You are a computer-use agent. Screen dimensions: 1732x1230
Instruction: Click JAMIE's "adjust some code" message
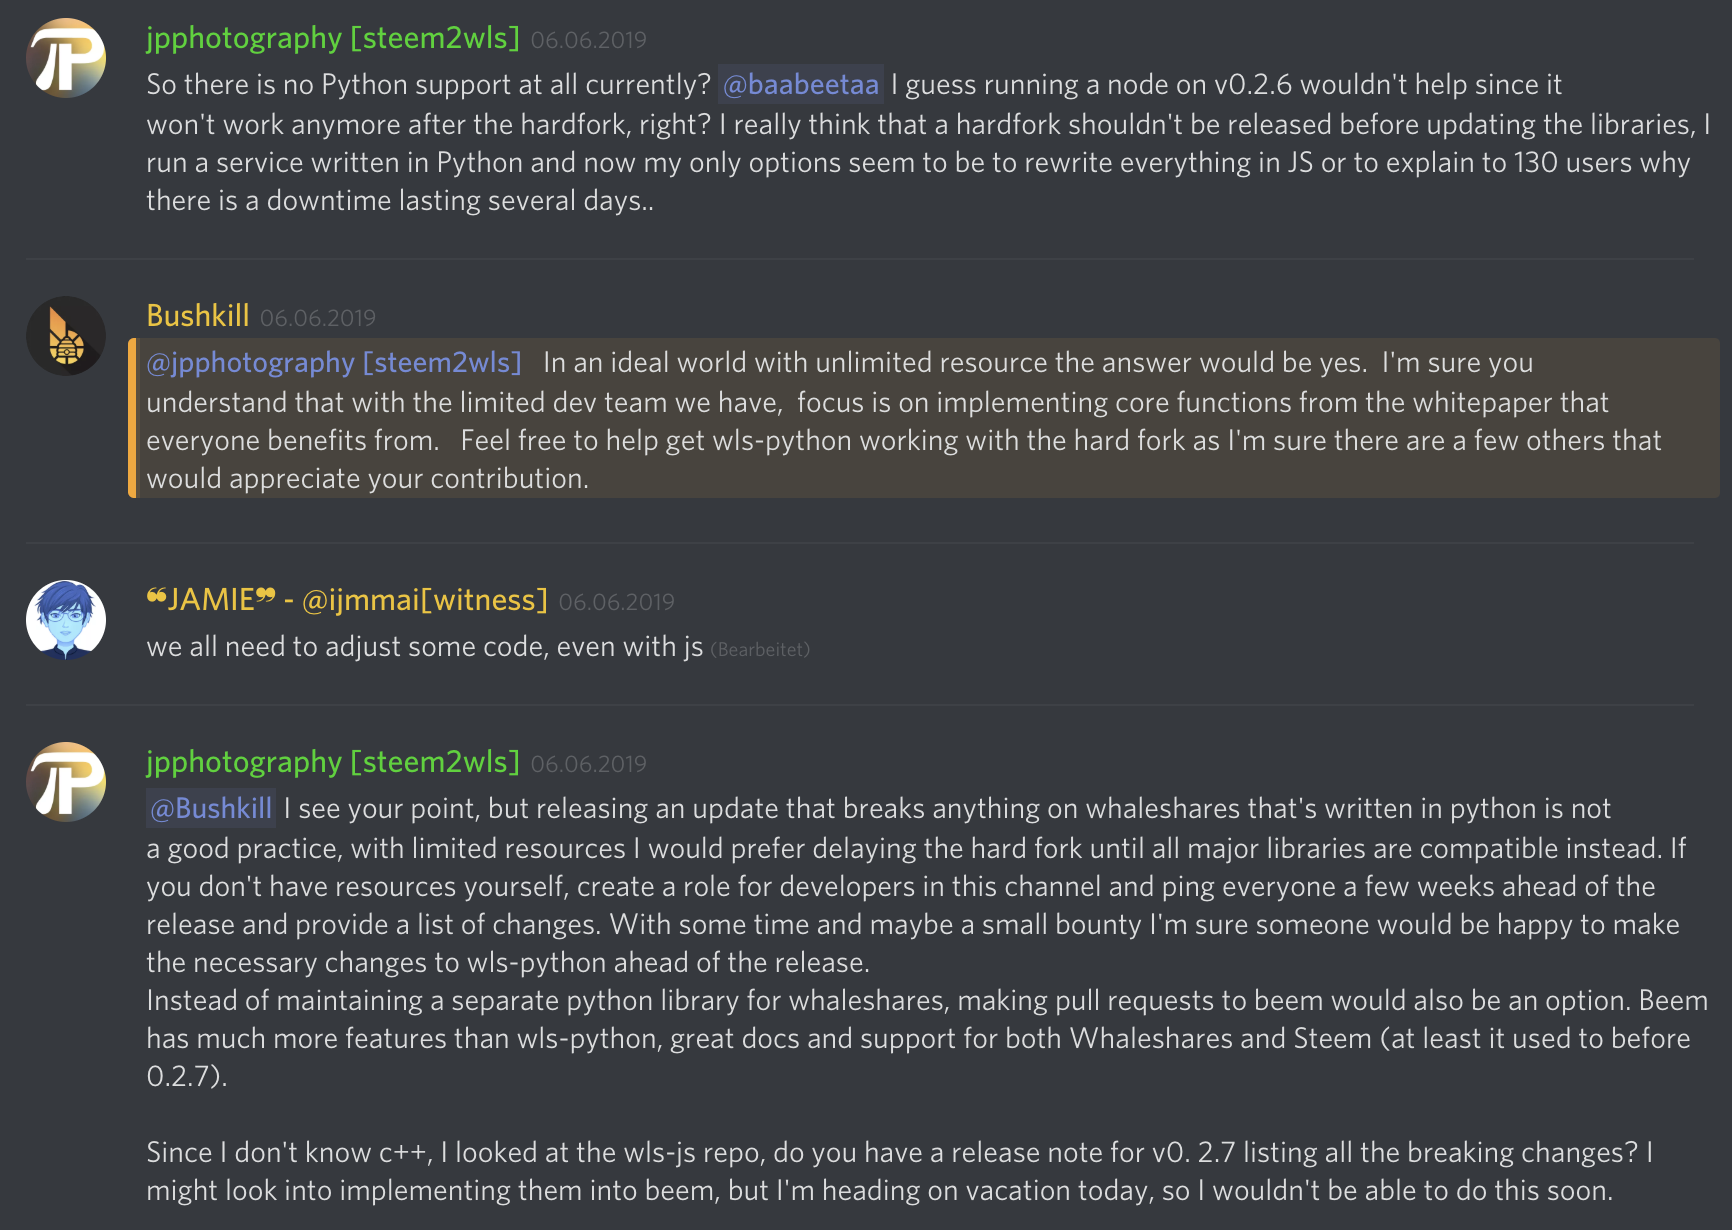pos(424,647)
